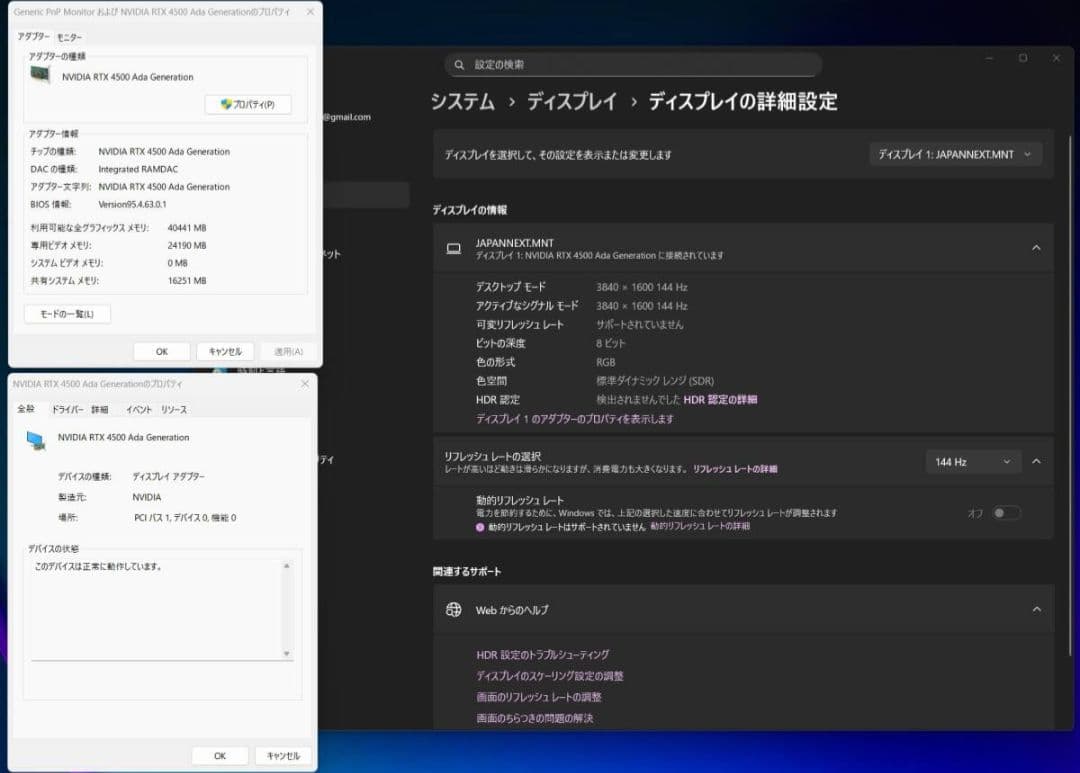Collapse the JAPANNEXT.MNT display information section
The height and width of the screenshot is (773, 1080).
[x=1036, y=247]
